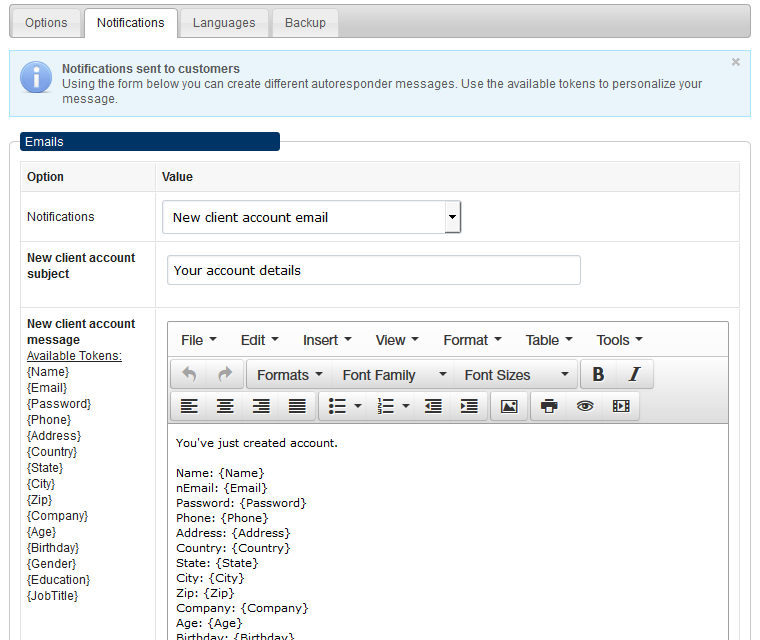Open numbered list style dropdown arrow

pos(406,406)
